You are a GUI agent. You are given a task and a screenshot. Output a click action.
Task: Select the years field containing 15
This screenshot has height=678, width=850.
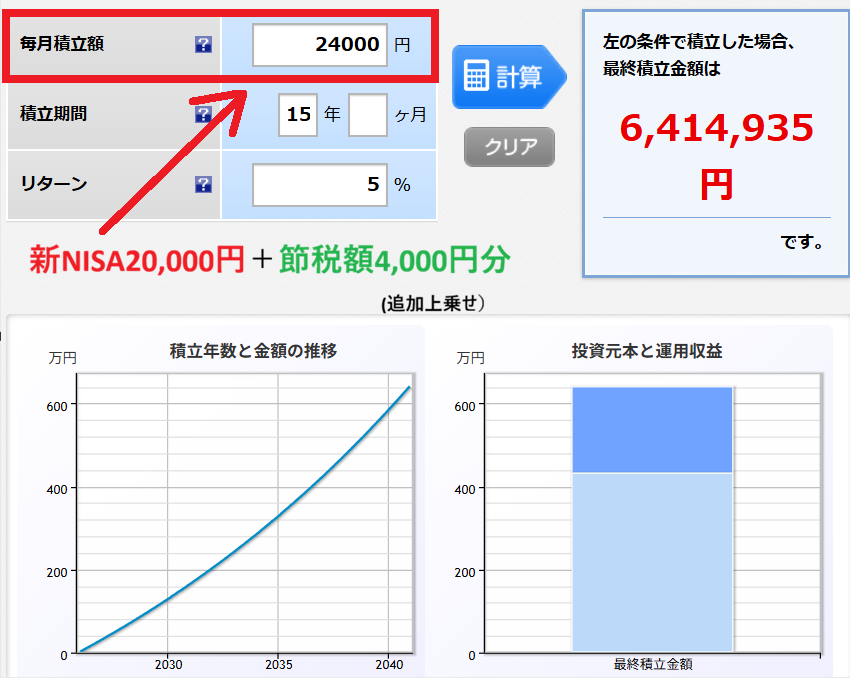298,115
